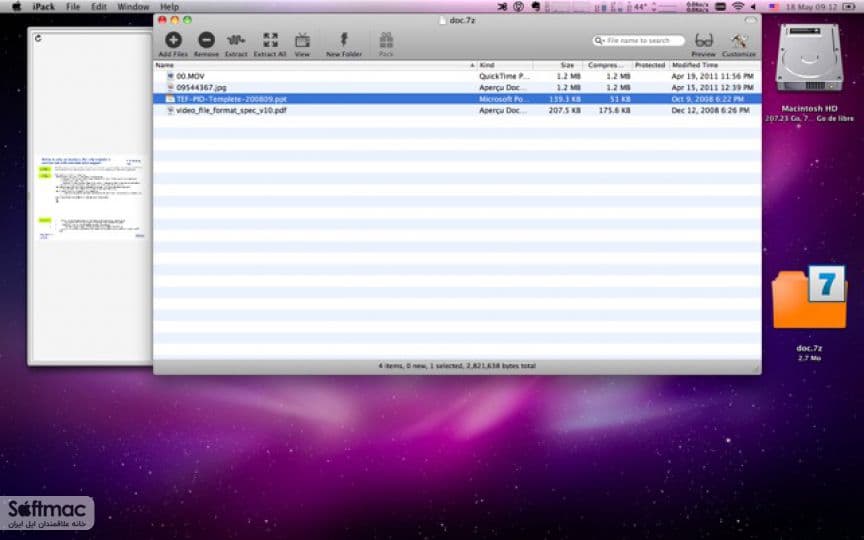This screenshot has width=864, height=540.
Task: Click the Remove toolbar icon
Action: click(x=206, y=40)
